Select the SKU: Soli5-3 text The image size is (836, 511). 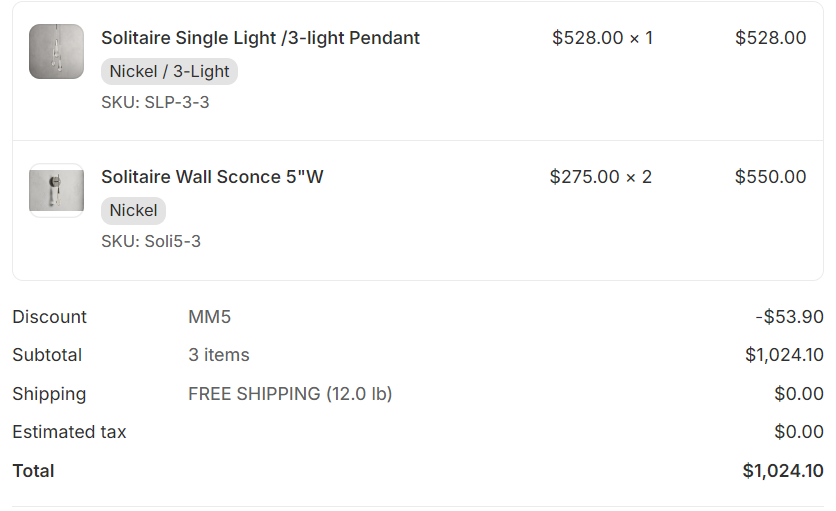(151, 241)
